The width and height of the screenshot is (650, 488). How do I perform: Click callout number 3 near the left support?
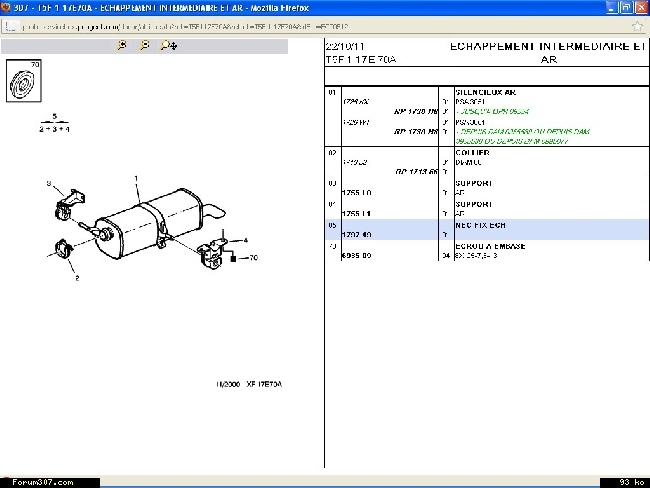49,183
